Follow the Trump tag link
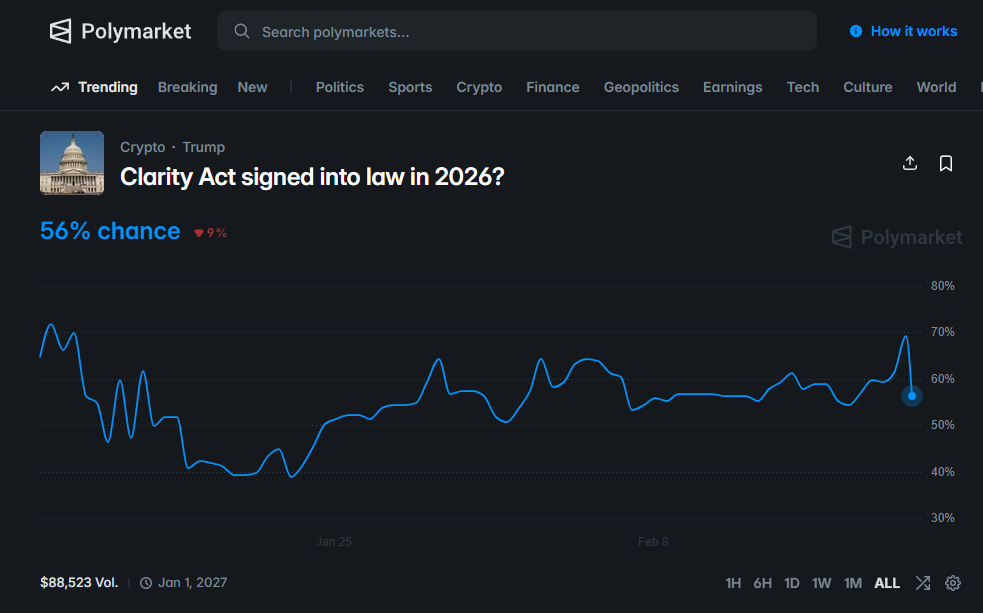The image size is (983, 613). [204, 147]
